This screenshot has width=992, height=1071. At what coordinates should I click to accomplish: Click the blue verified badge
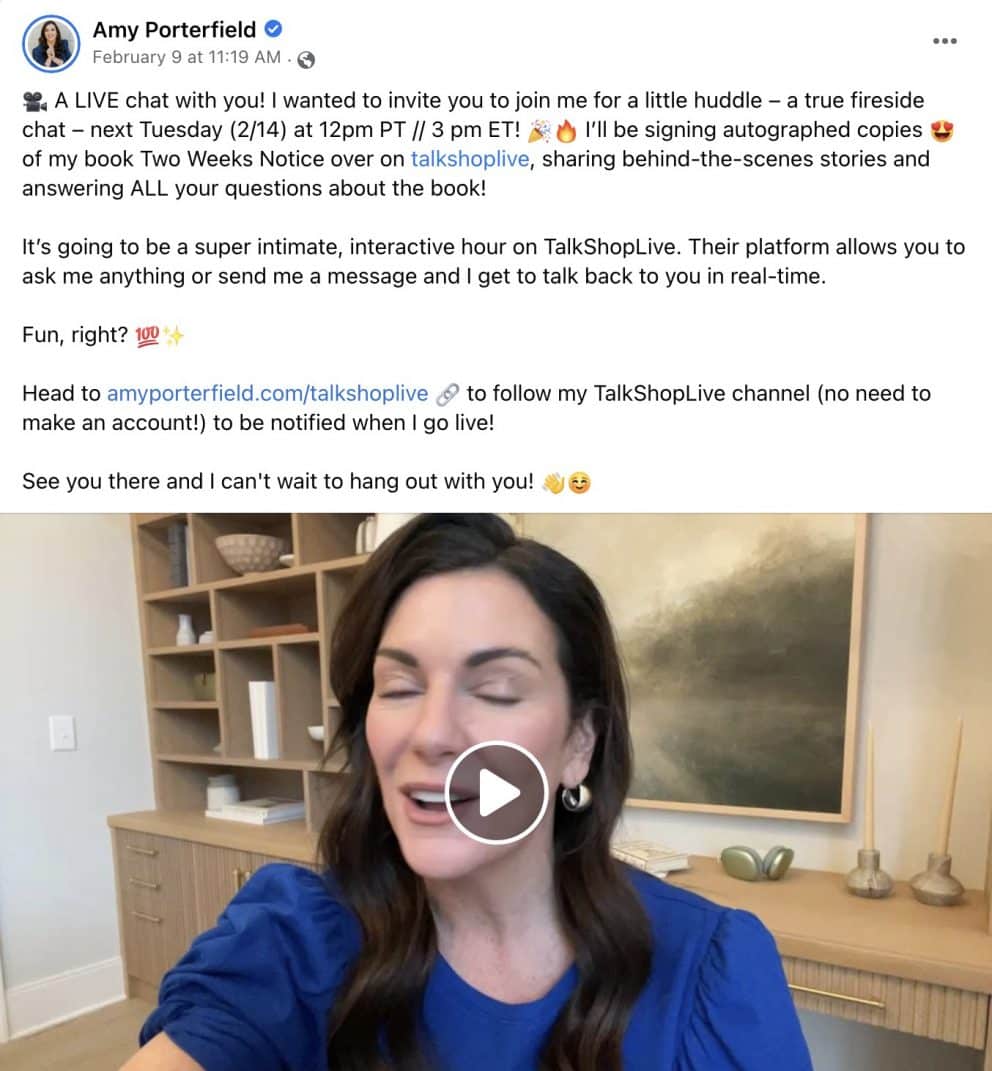(x=273, y=29)
